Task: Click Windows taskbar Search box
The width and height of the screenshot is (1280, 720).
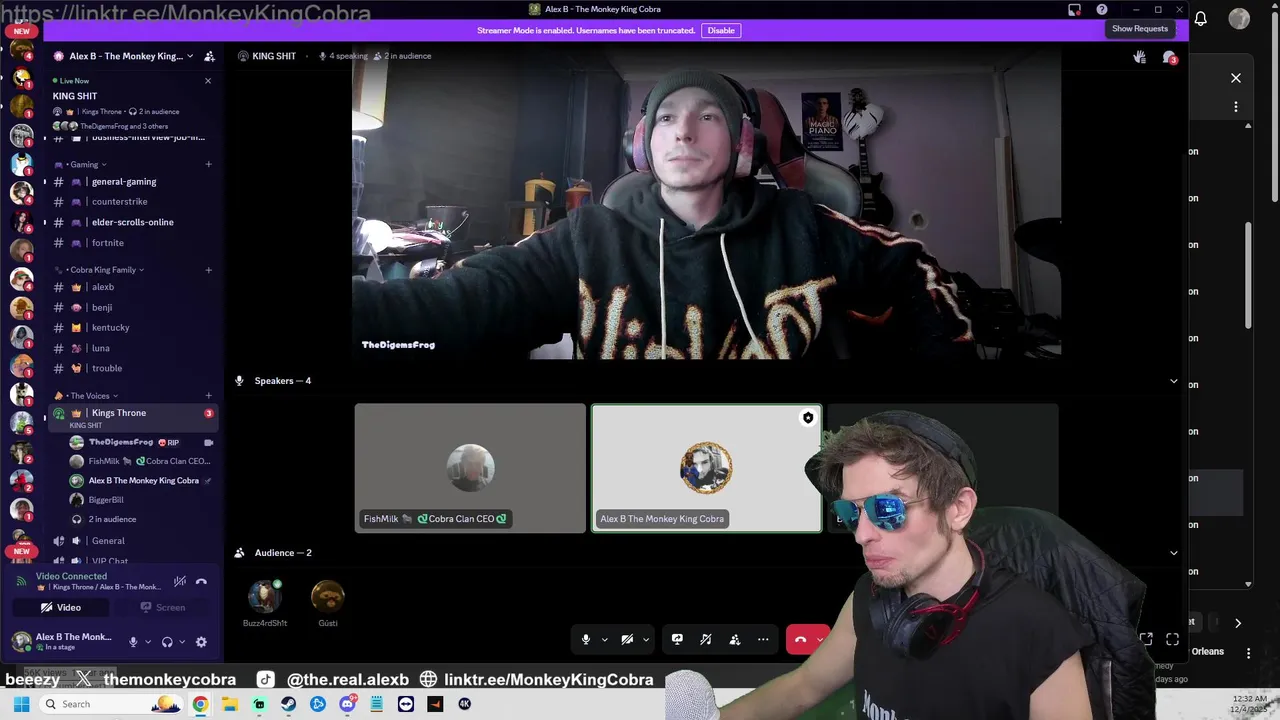Action: click(111, 704)
